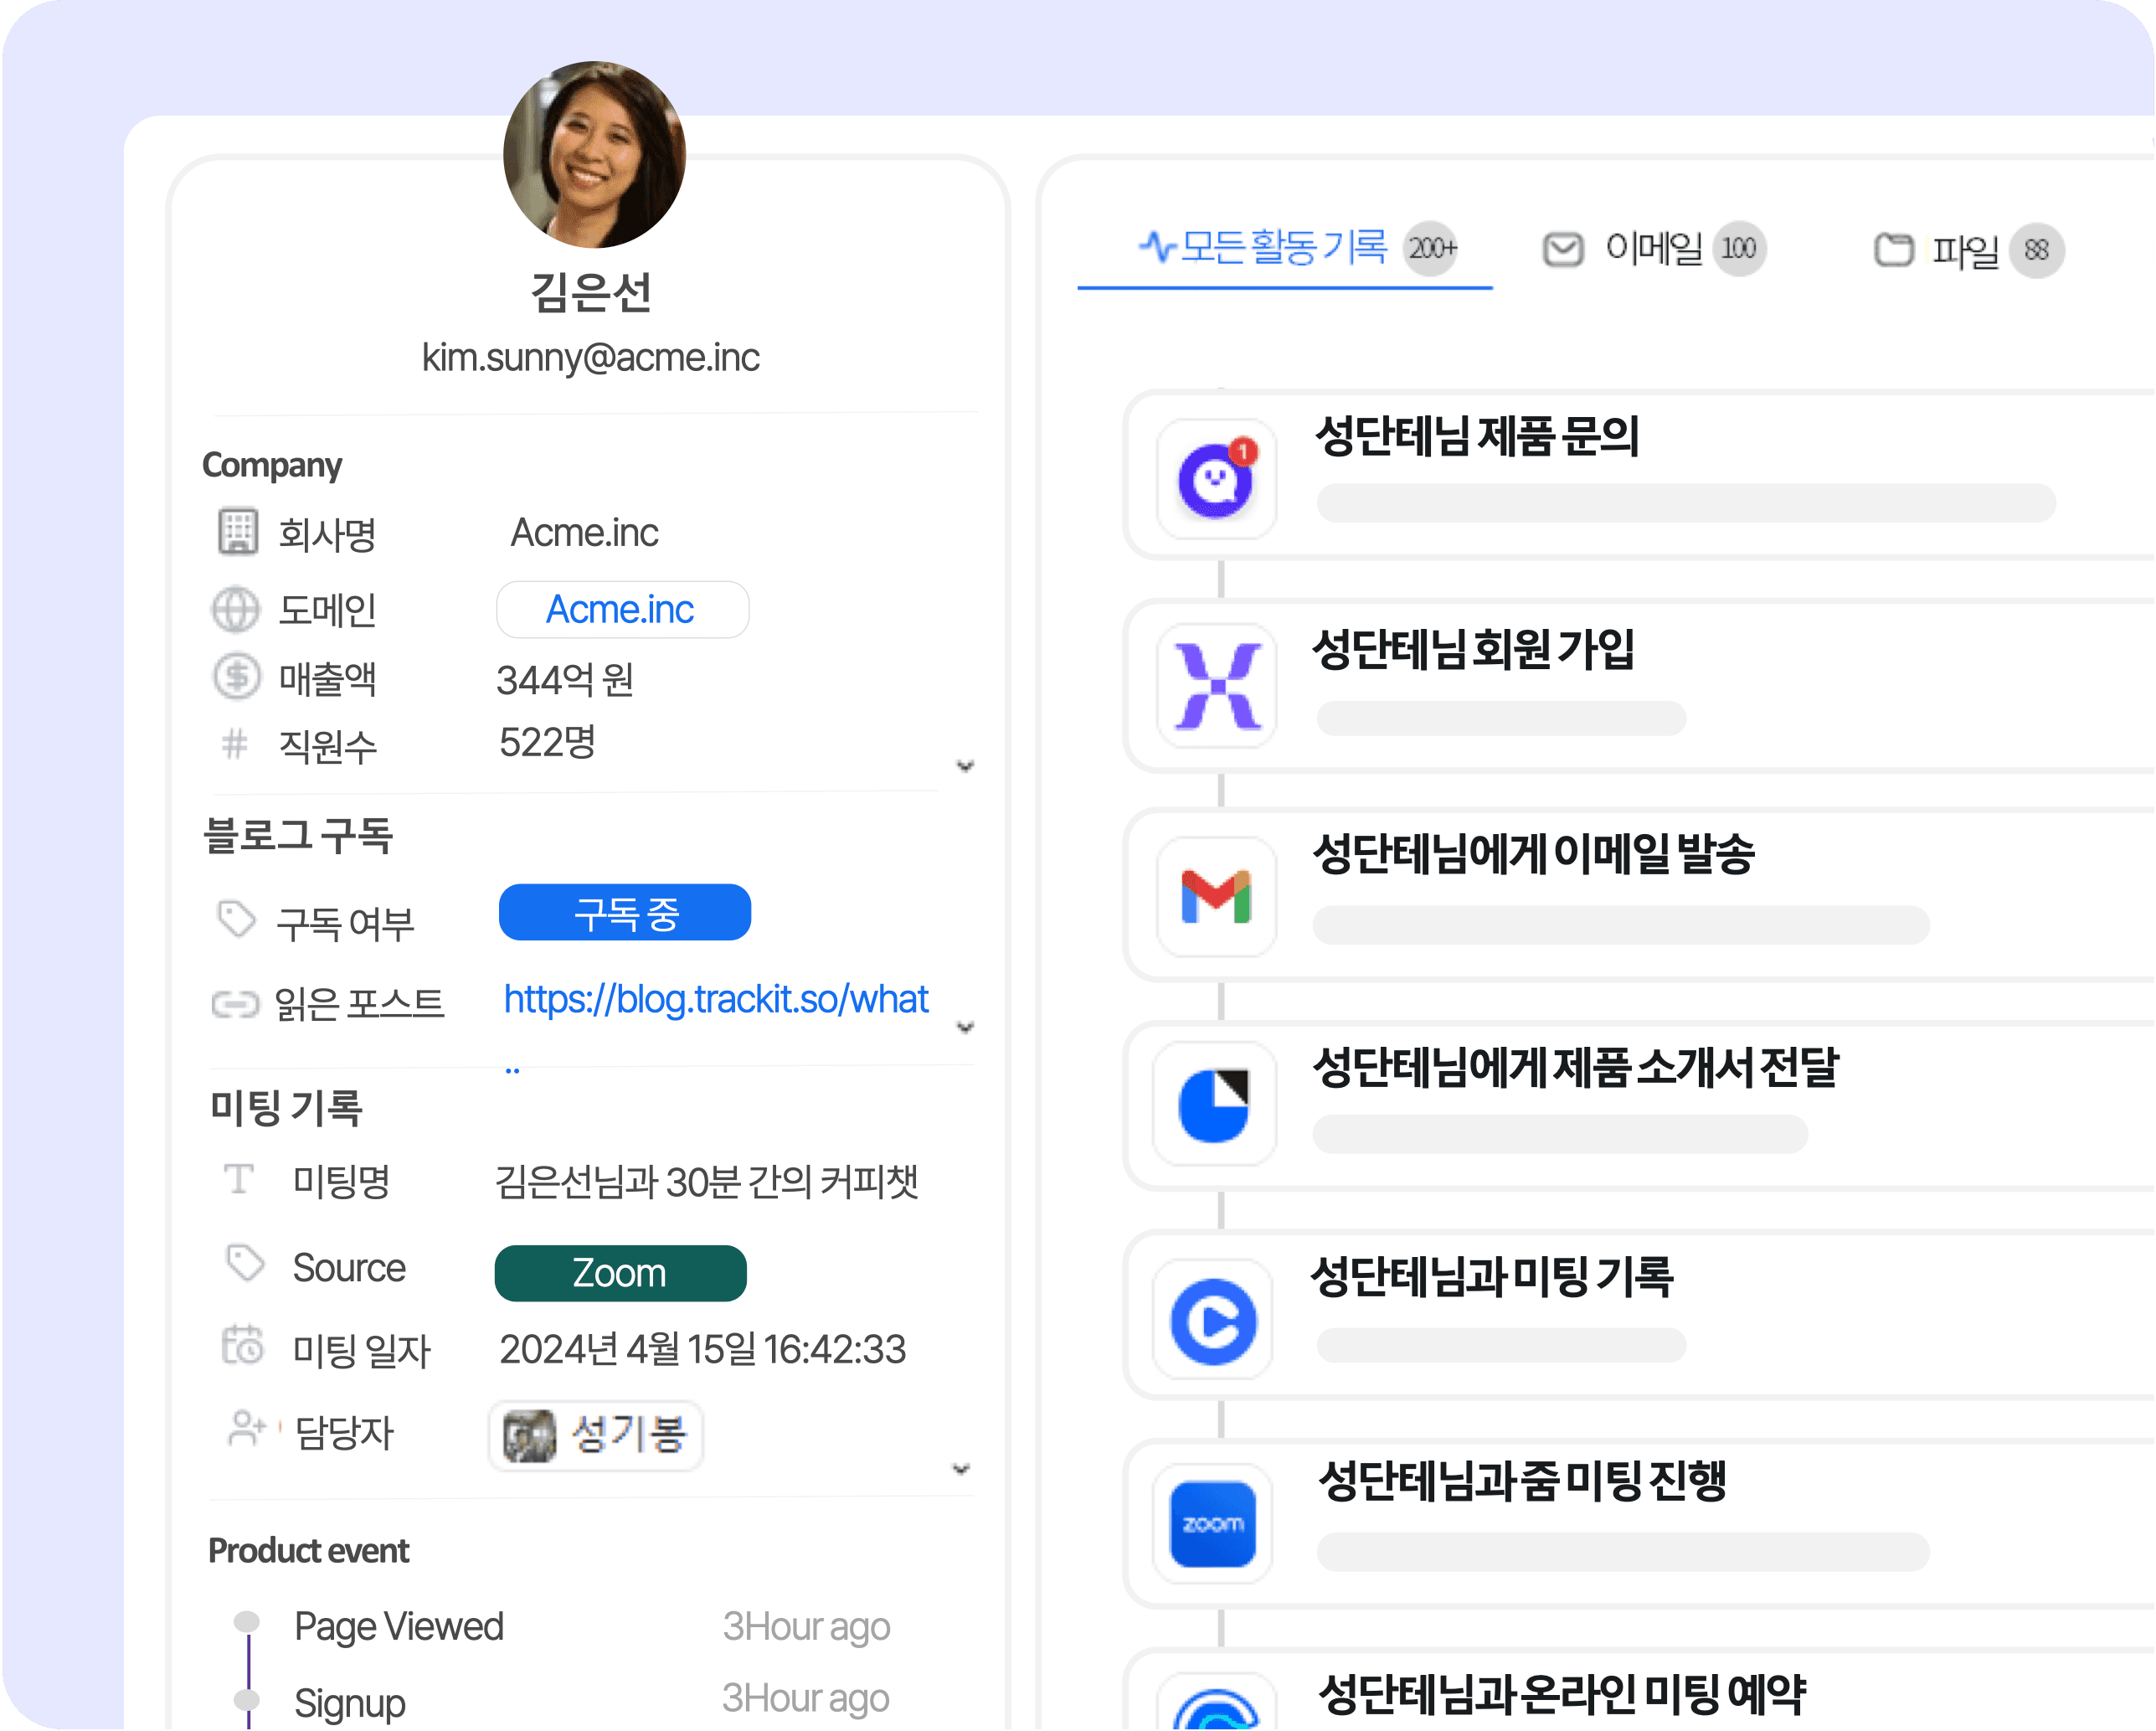Click the dollar icon beside 매출액
This screenshot has width=2156, height=1731.
click(x=237, y=676)
